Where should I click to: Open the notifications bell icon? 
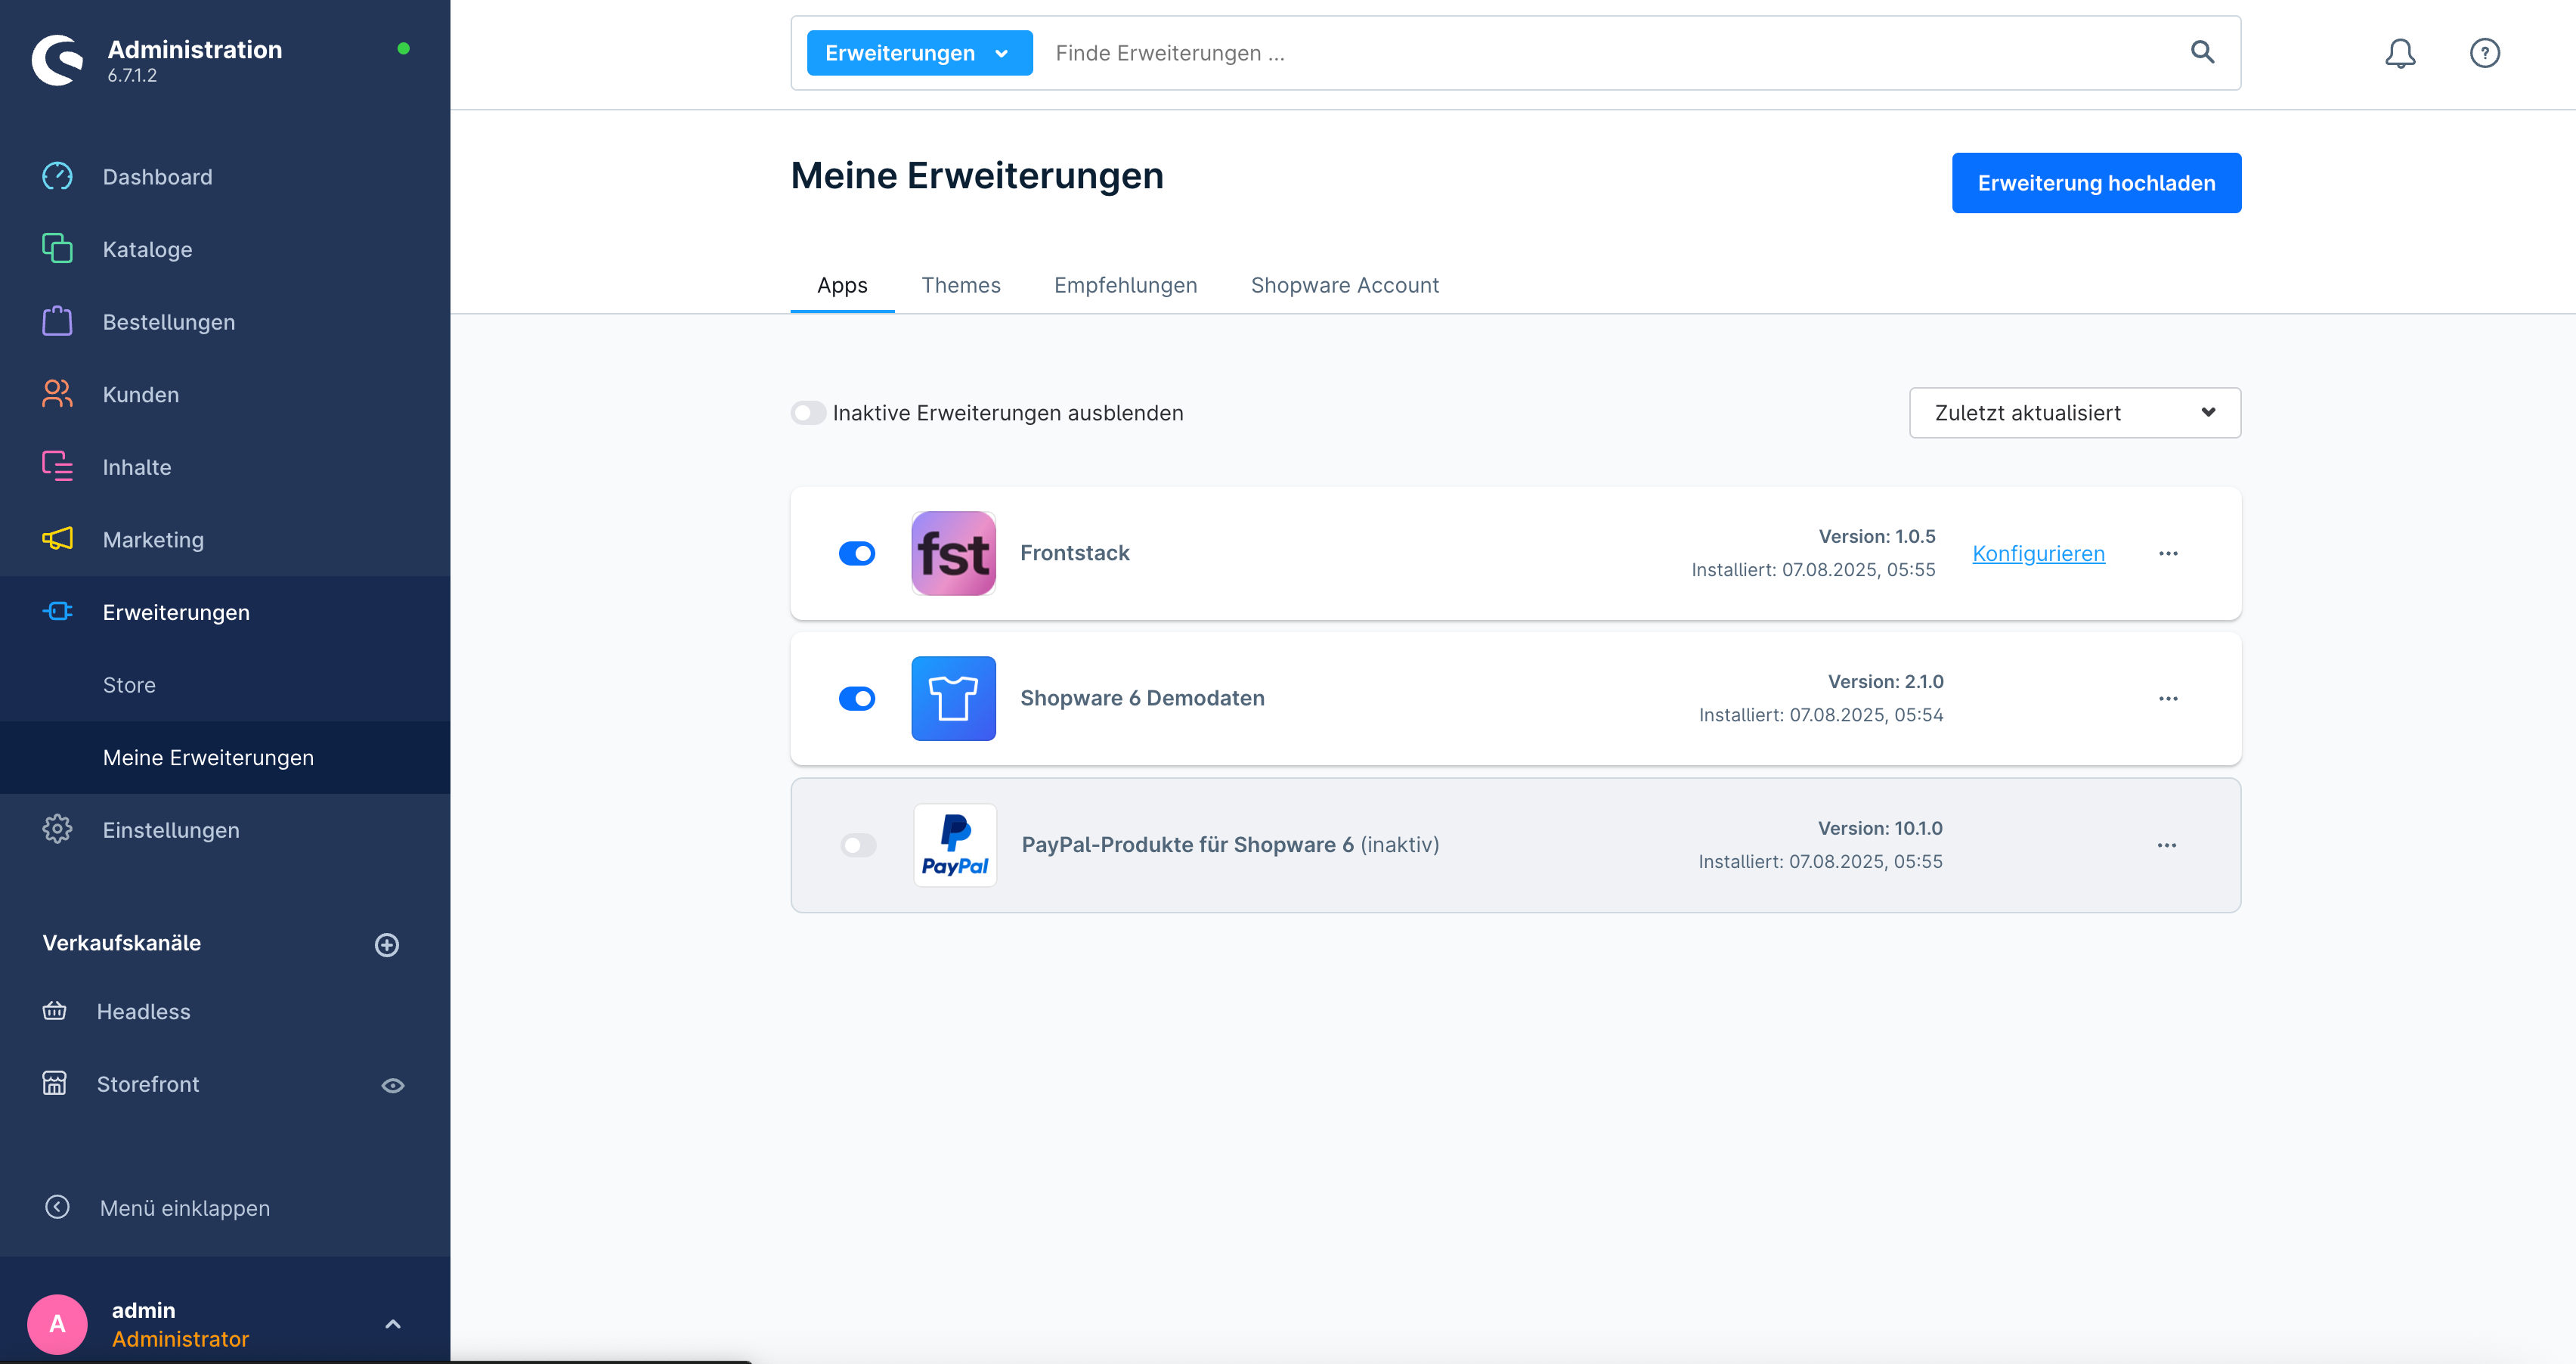point(2399,53)
